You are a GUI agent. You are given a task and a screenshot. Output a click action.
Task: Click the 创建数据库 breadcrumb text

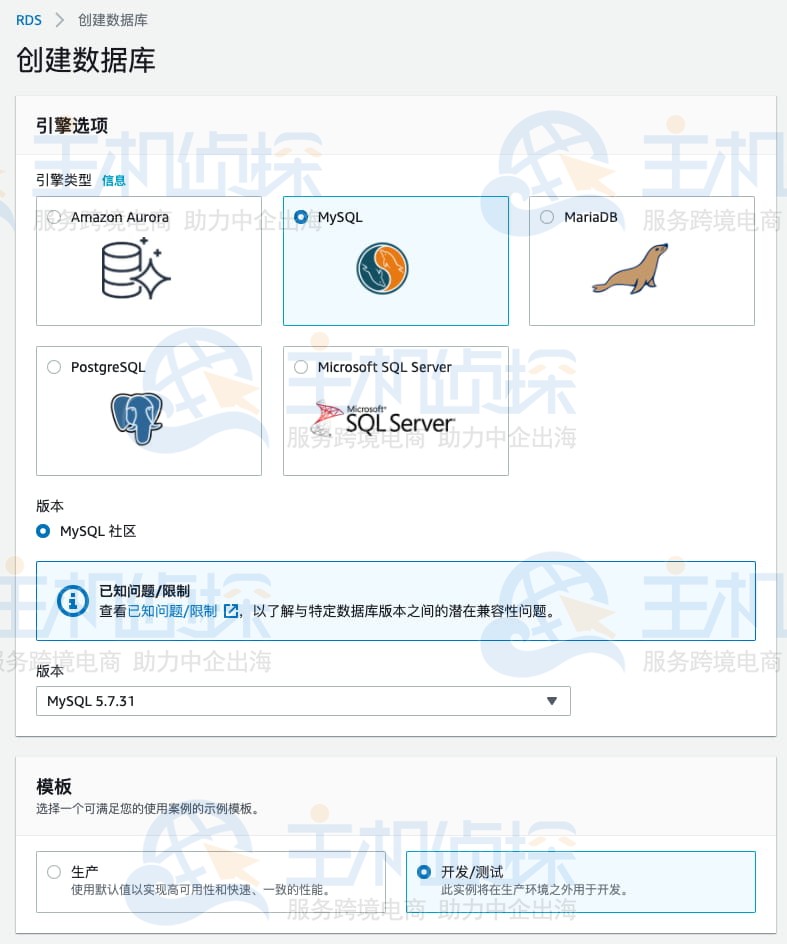pos(113,20)
